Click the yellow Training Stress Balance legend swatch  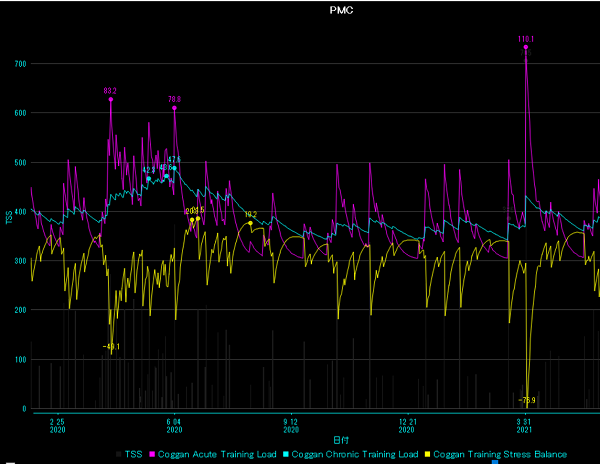tap(427, 454)
